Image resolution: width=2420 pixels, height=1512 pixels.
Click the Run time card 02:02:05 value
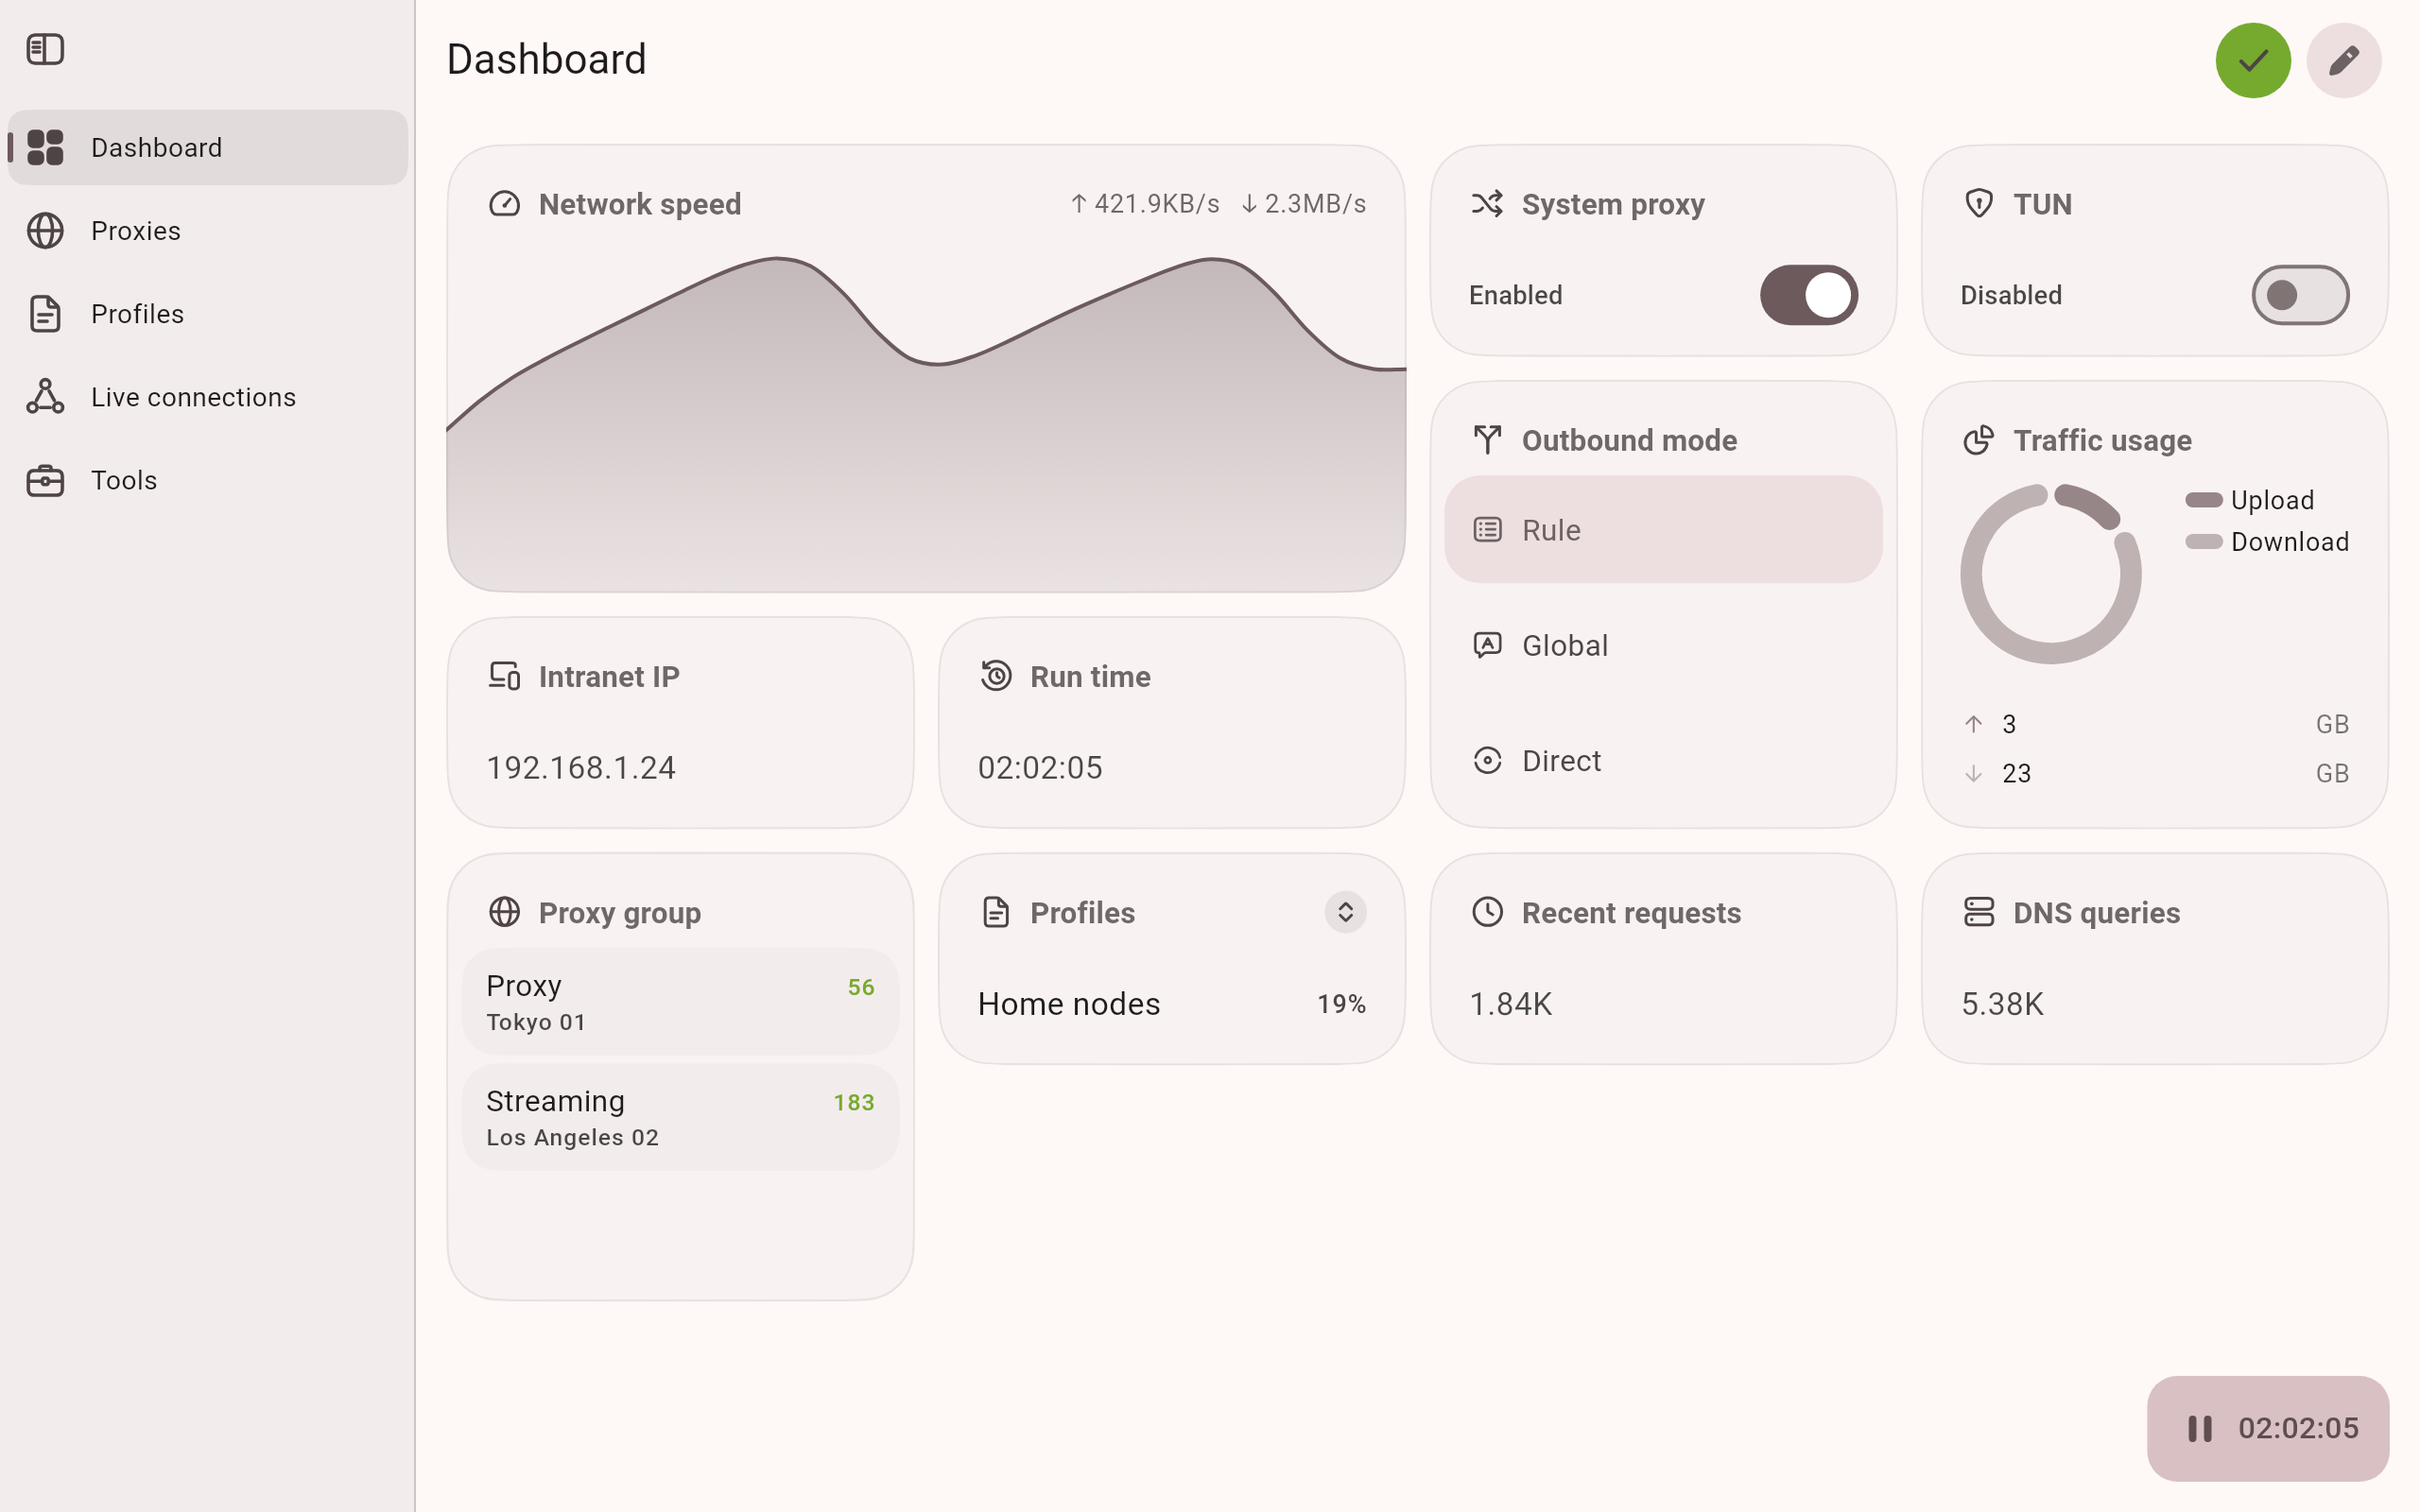pos(1040,768)
